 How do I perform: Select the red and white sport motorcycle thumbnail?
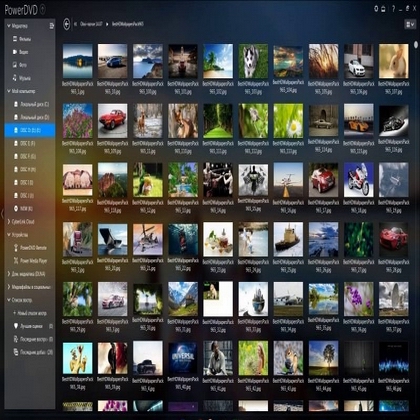[x=358, y=180]
